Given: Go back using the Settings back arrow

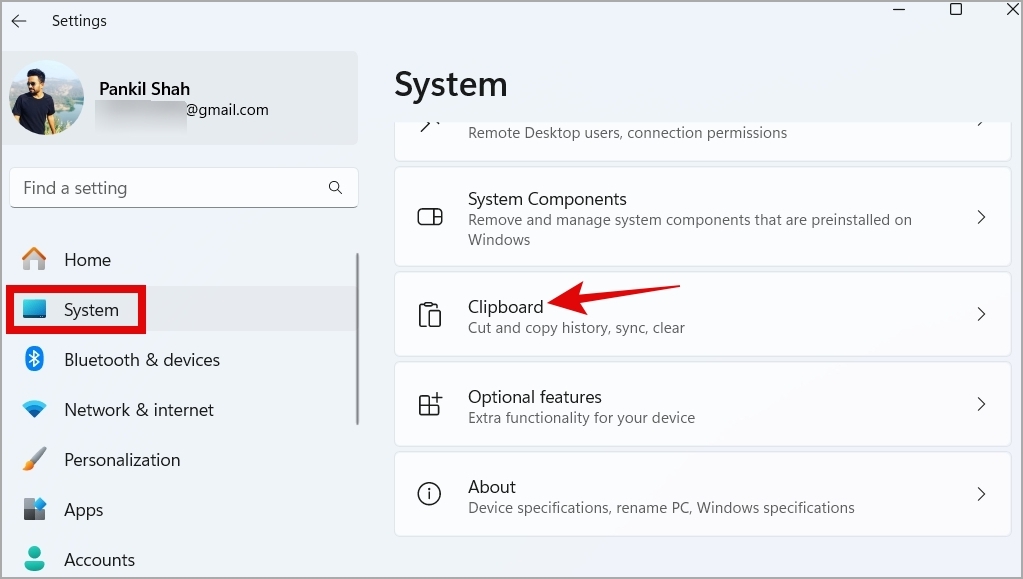Looking at the screenshot, I should pos(19,21).
